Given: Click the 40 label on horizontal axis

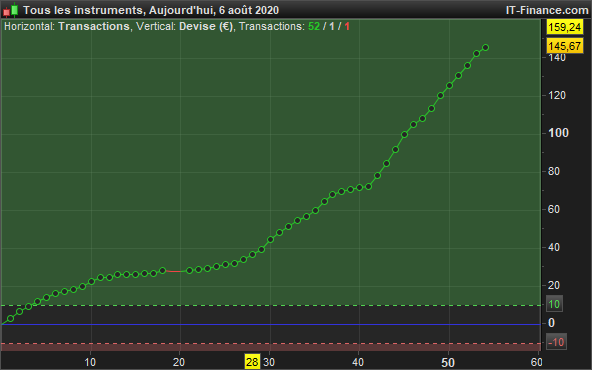Looking at the screenshot, I should tap(358, 362).
